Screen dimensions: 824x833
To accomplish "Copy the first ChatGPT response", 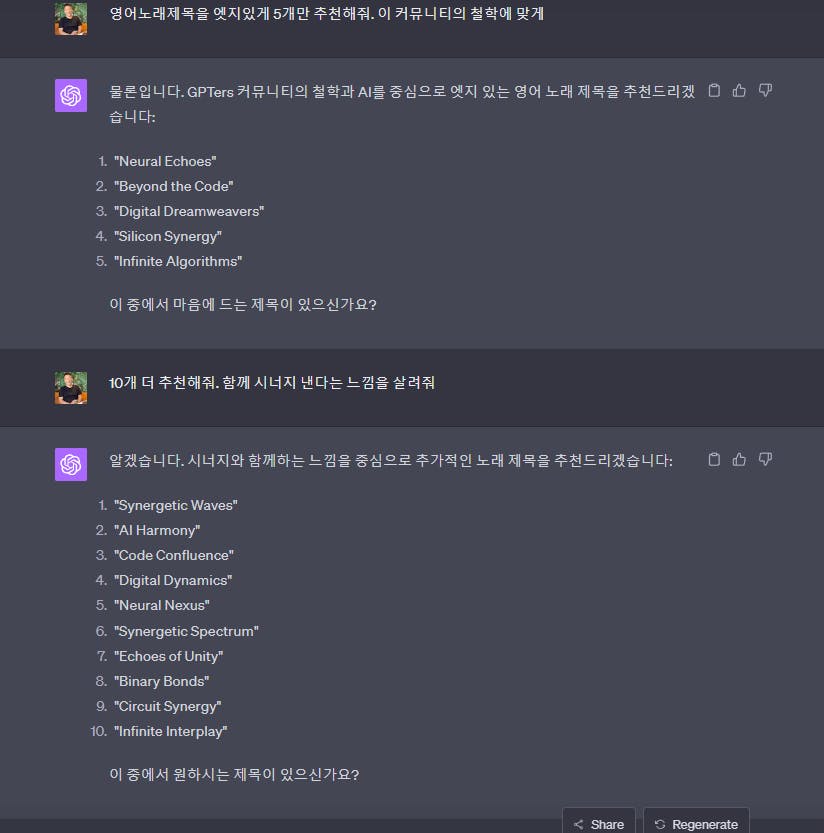I will coord(714,90).
